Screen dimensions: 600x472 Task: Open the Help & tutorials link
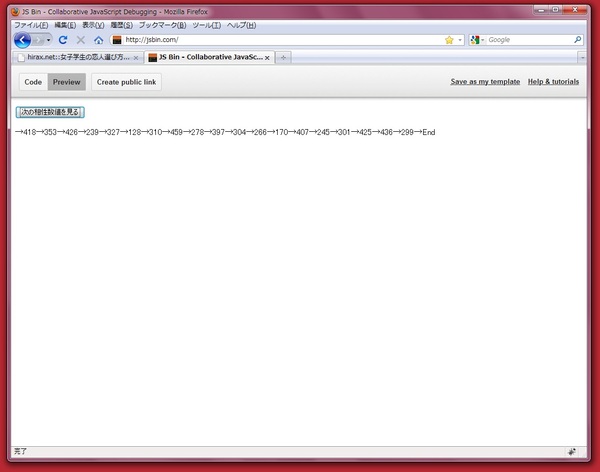click(x=553, y=82)
